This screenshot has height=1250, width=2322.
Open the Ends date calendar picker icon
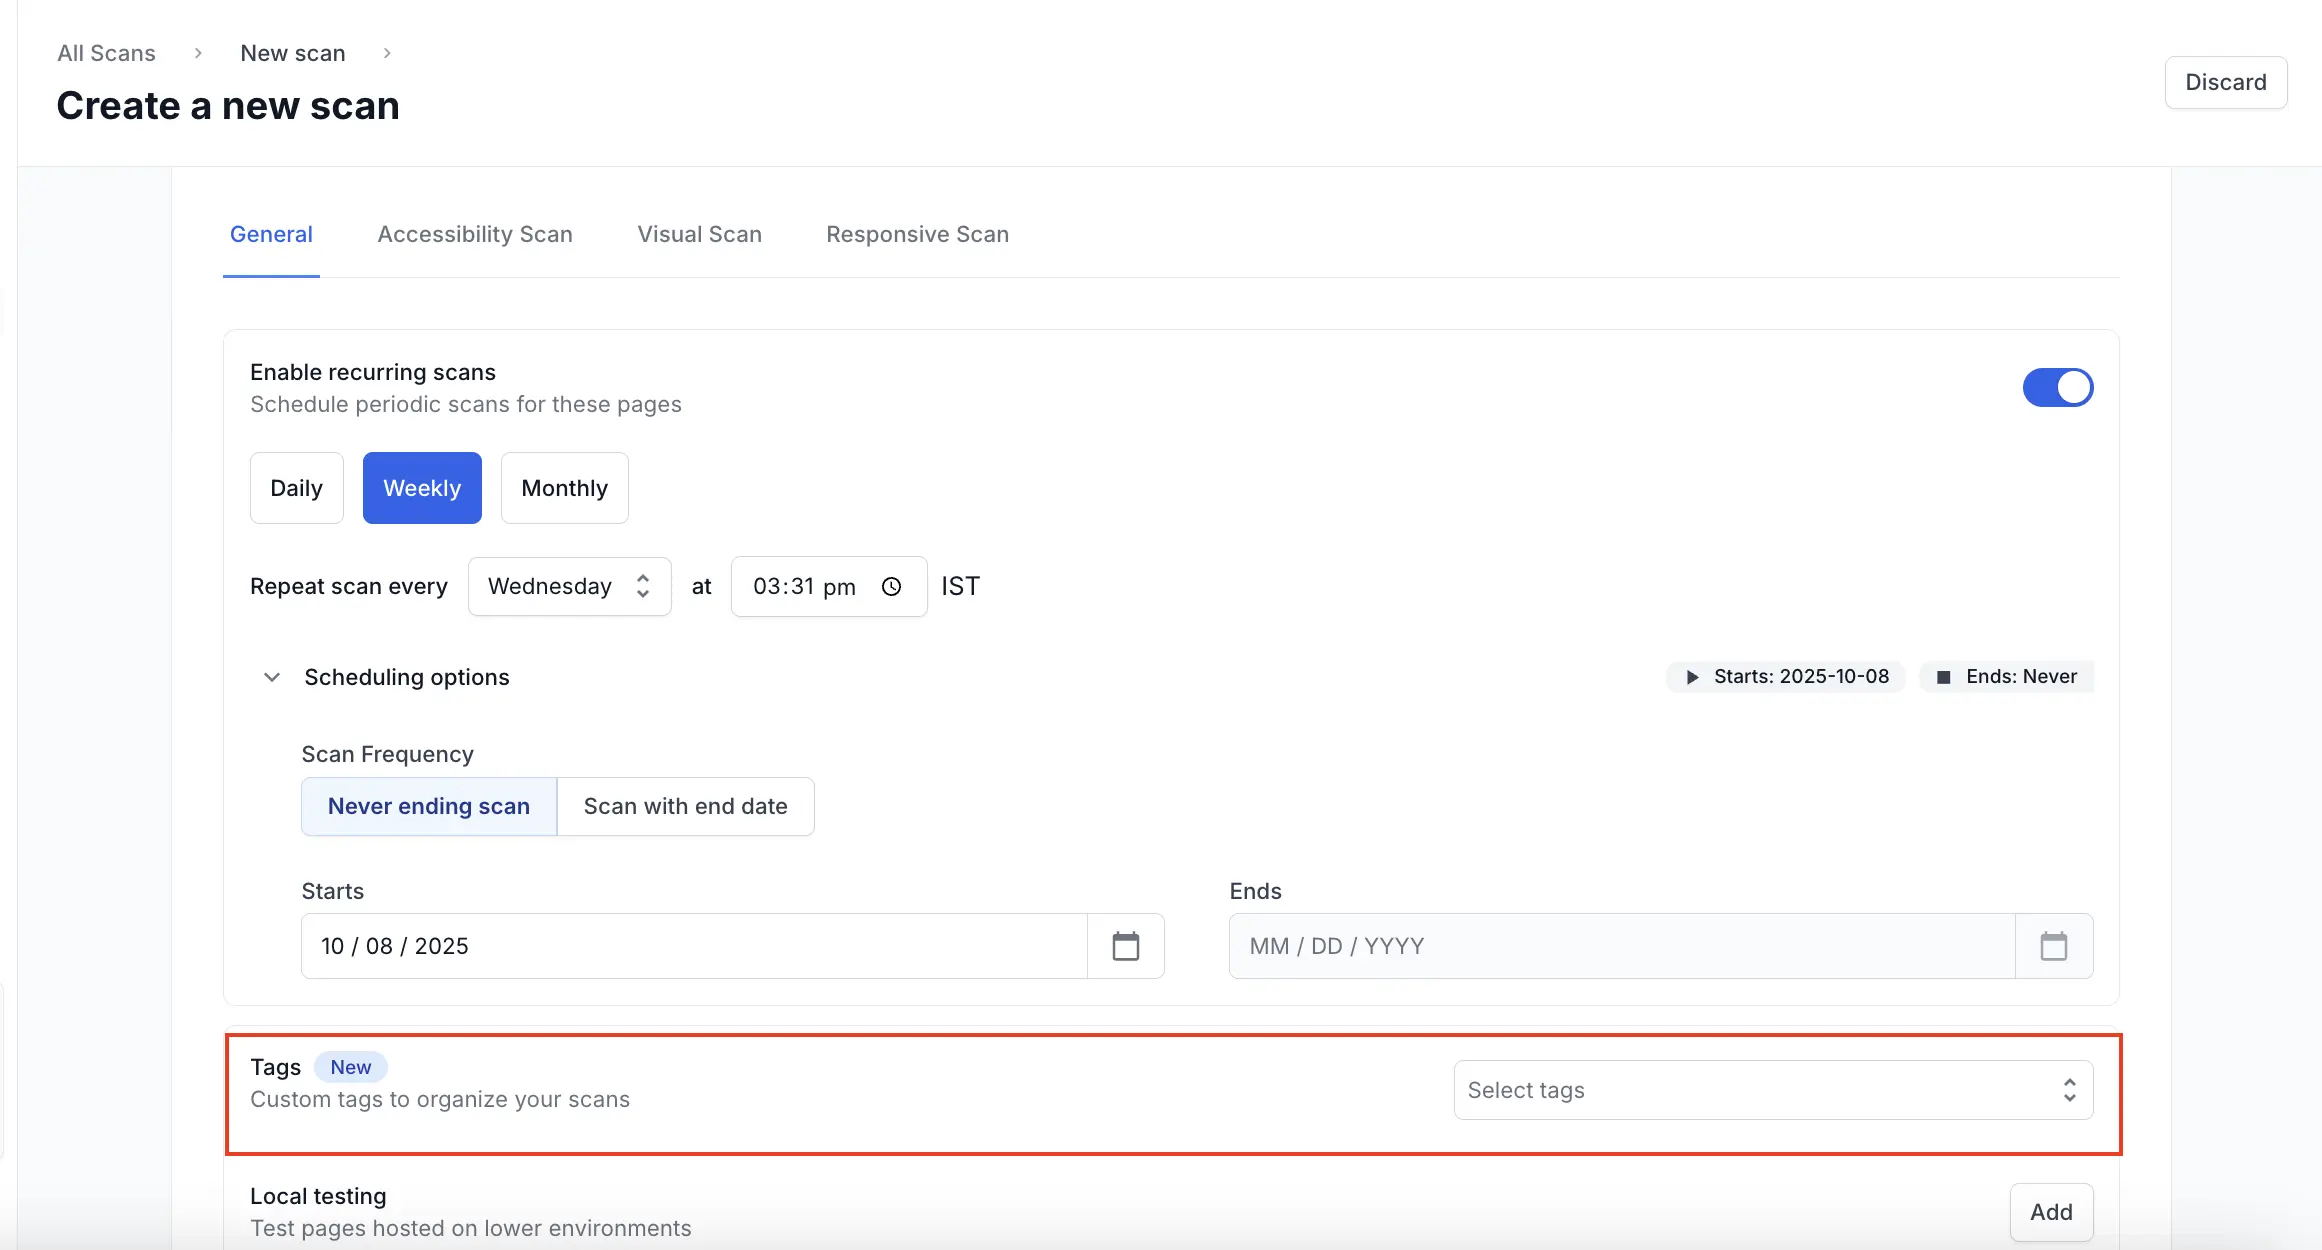coord(2053,946)
